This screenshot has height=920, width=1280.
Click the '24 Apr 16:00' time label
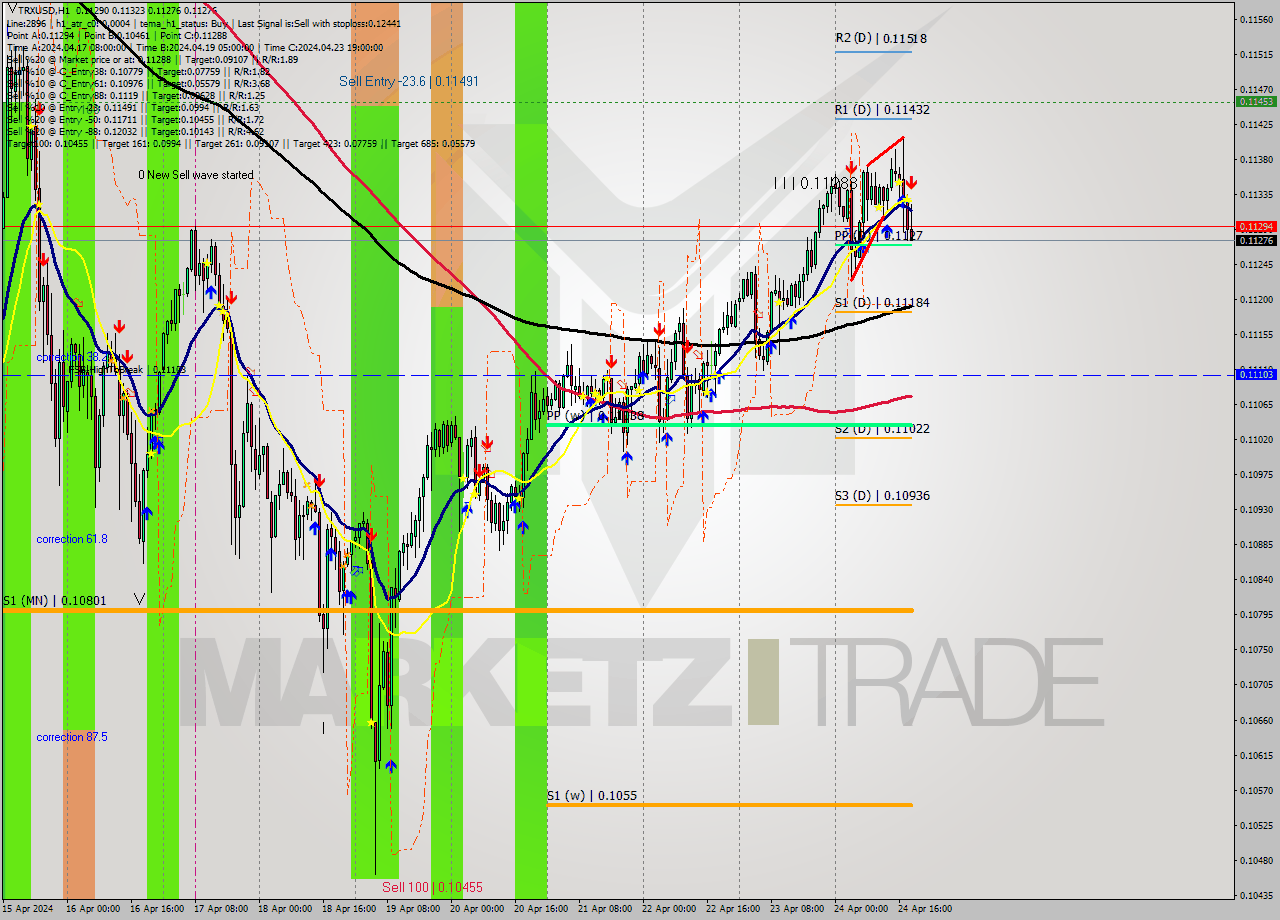(925, 909)
